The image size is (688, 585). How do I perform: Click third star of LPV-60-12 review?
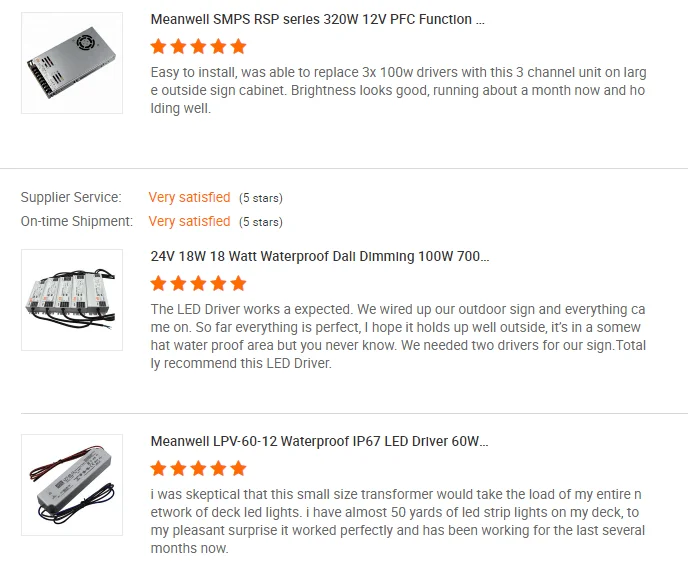pos(198,468)
